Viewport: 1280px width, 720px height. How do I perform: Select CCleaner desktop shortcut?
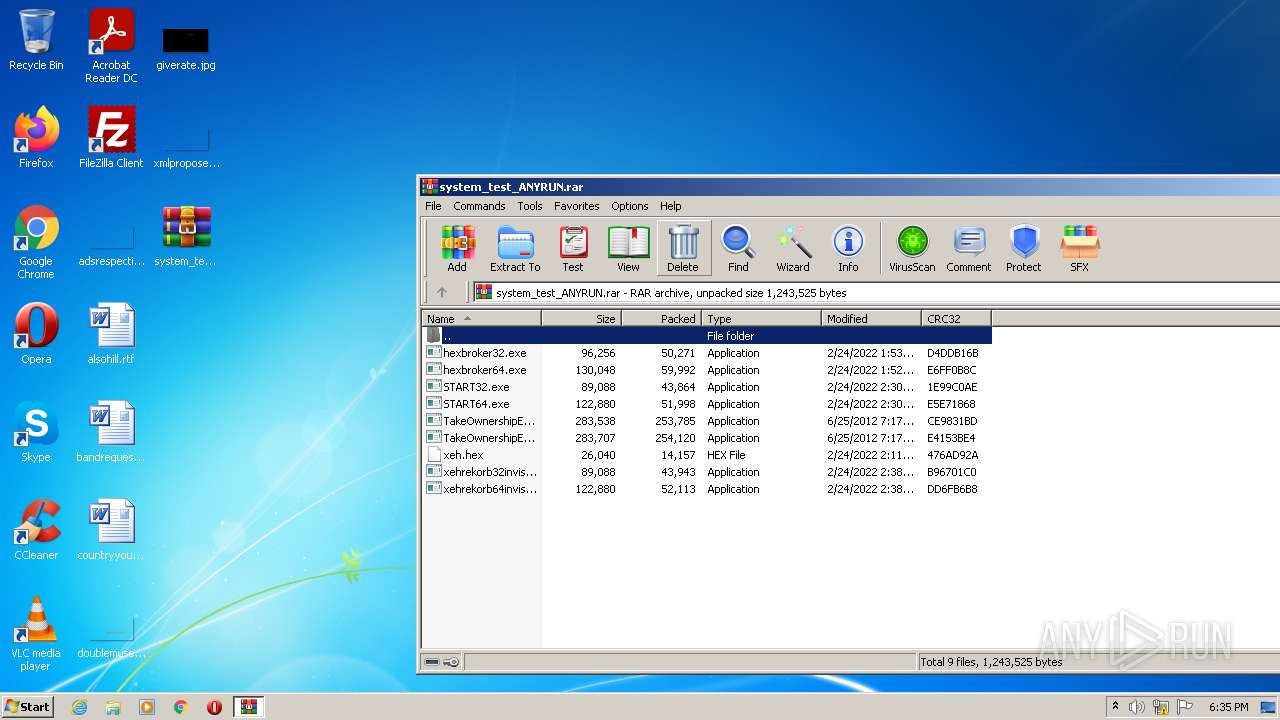point(36,530)
